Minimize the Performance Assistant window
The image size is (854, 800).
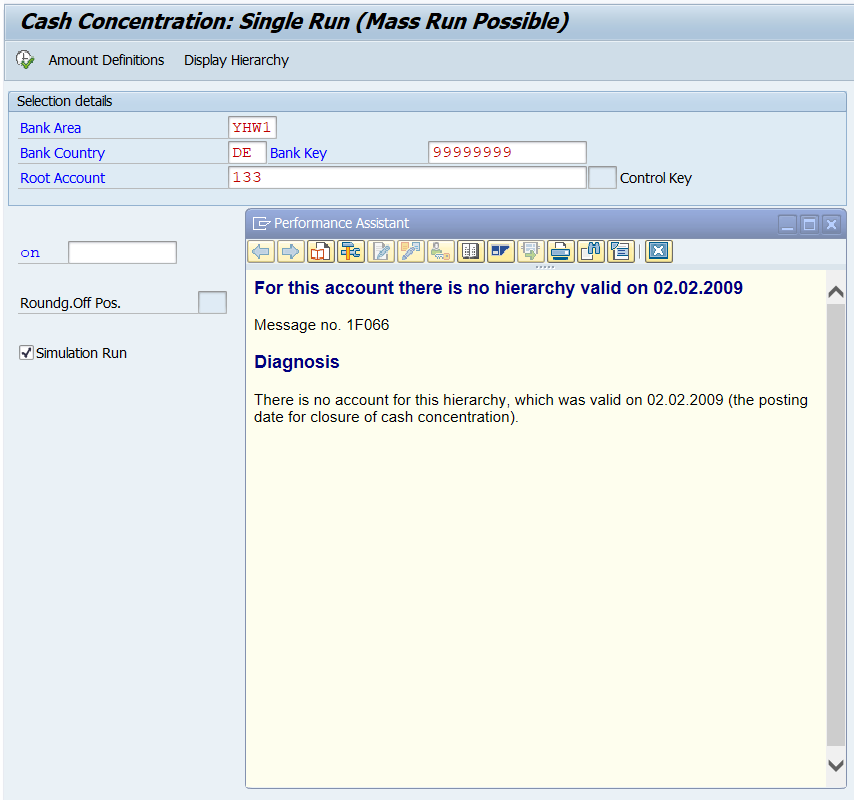point(788,224)
